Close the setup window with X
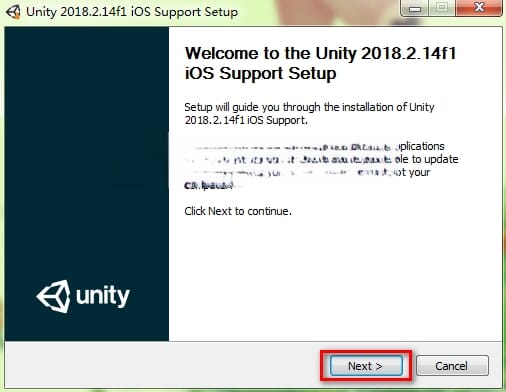 [479, 8]
